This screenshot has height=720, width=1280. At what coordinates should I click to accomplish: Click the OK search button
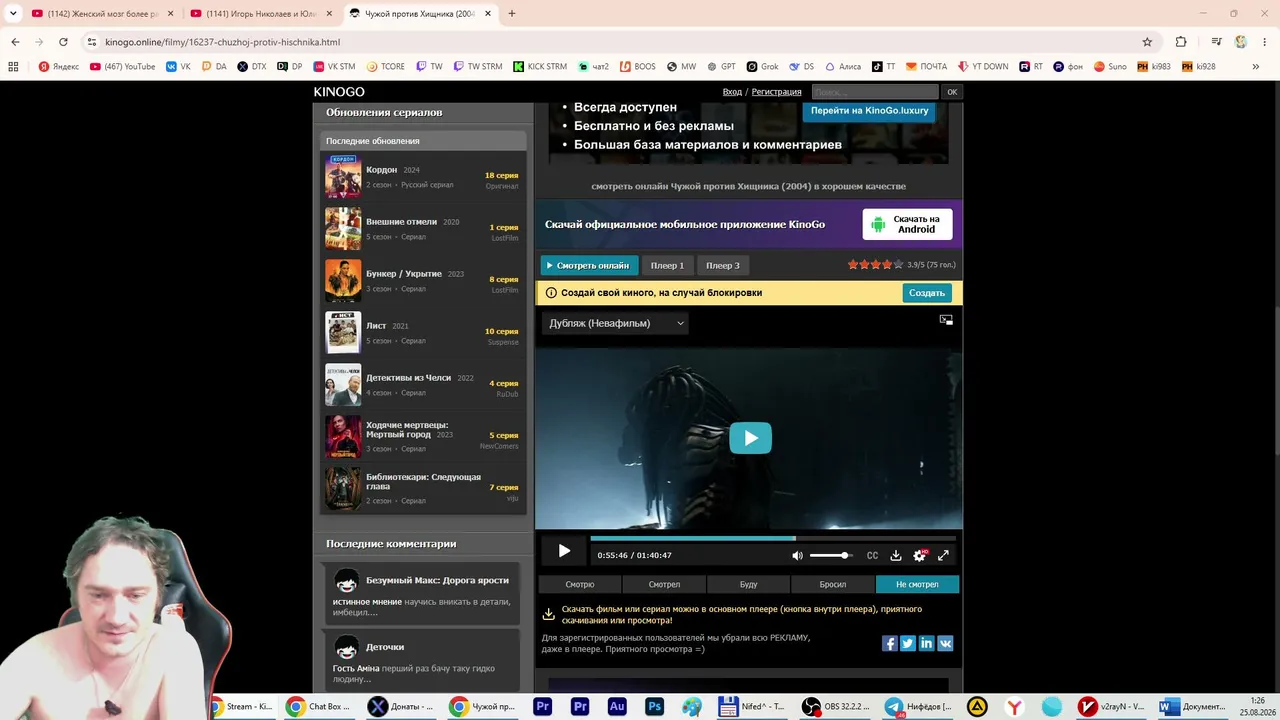952,92
